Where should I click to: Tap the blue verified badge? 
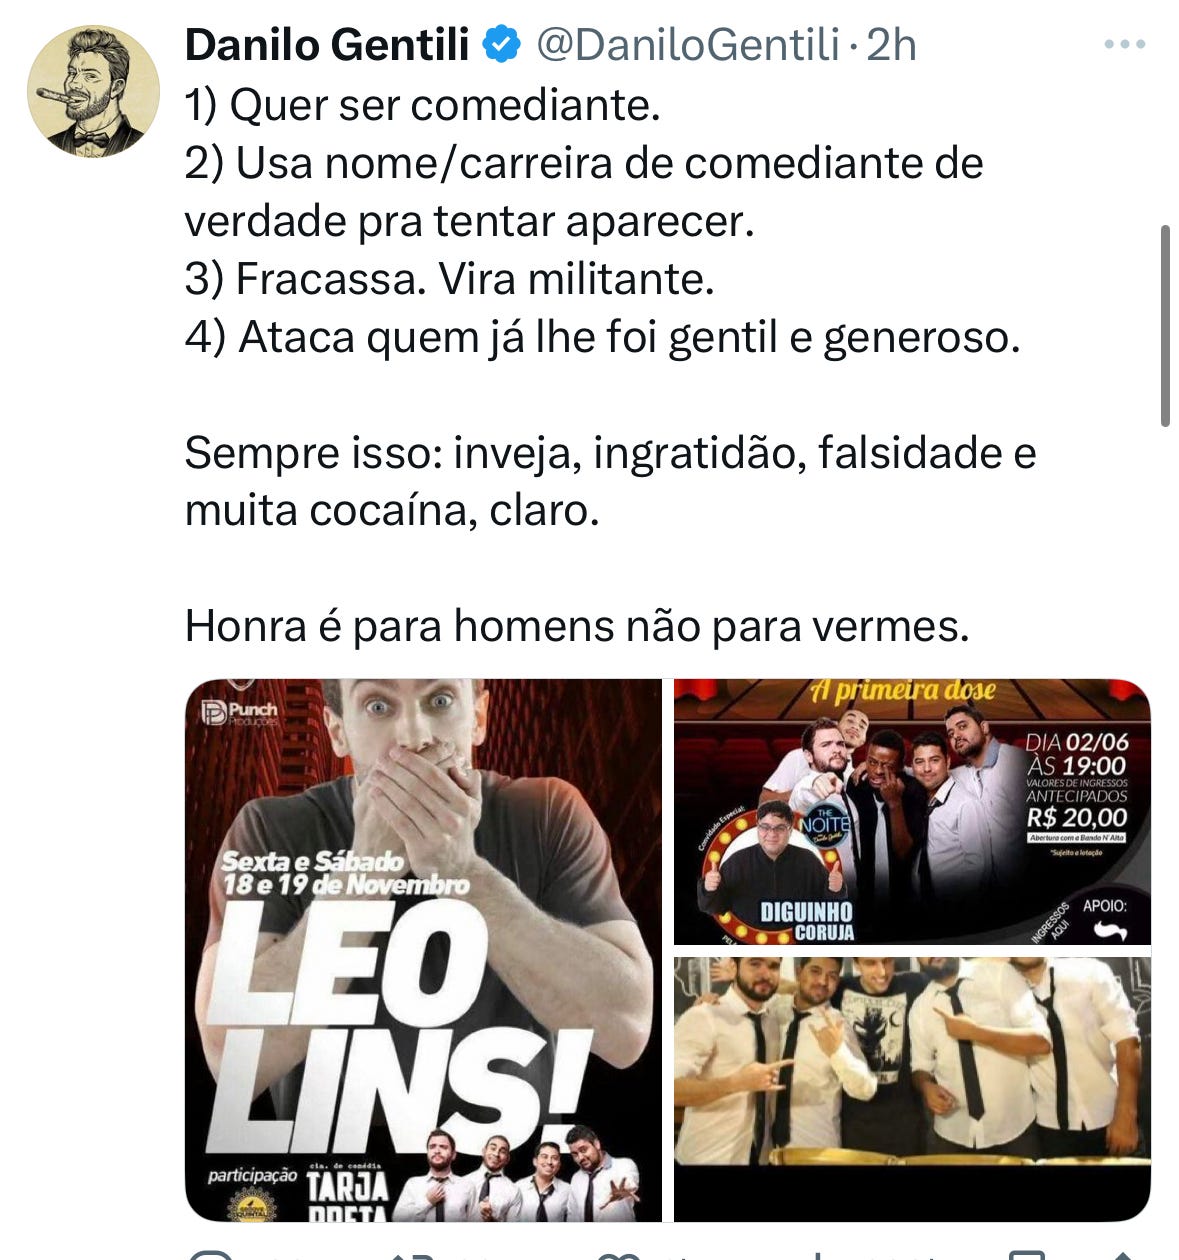click(501, 44)
